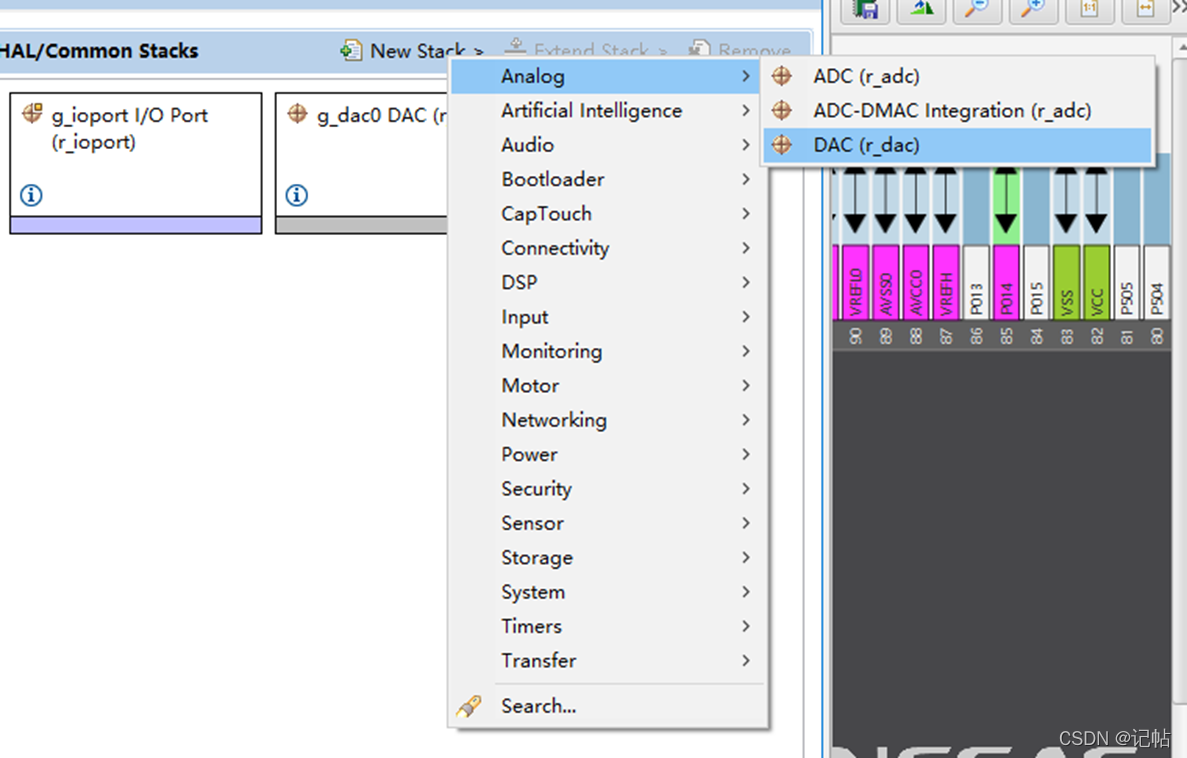Screen dimensions: 1187x758
Task: Open the CapTouch category
Action: click(x=606, y=214)
